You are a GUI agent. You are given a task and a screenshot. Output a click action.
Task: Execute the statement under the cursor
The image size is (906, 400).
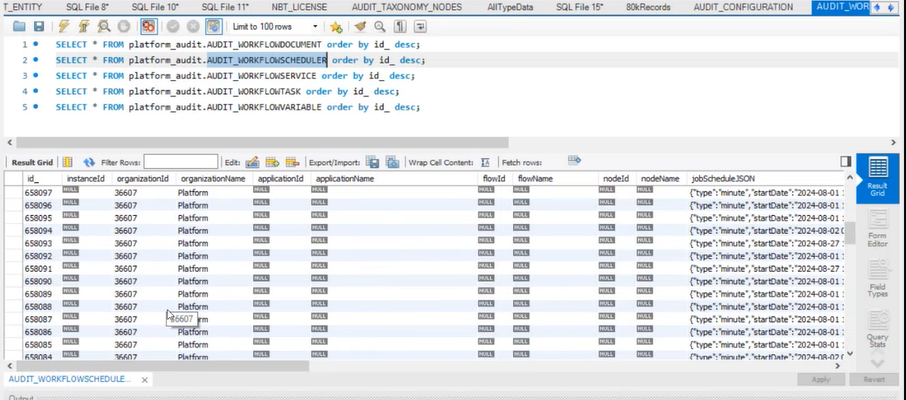(84, 27)
